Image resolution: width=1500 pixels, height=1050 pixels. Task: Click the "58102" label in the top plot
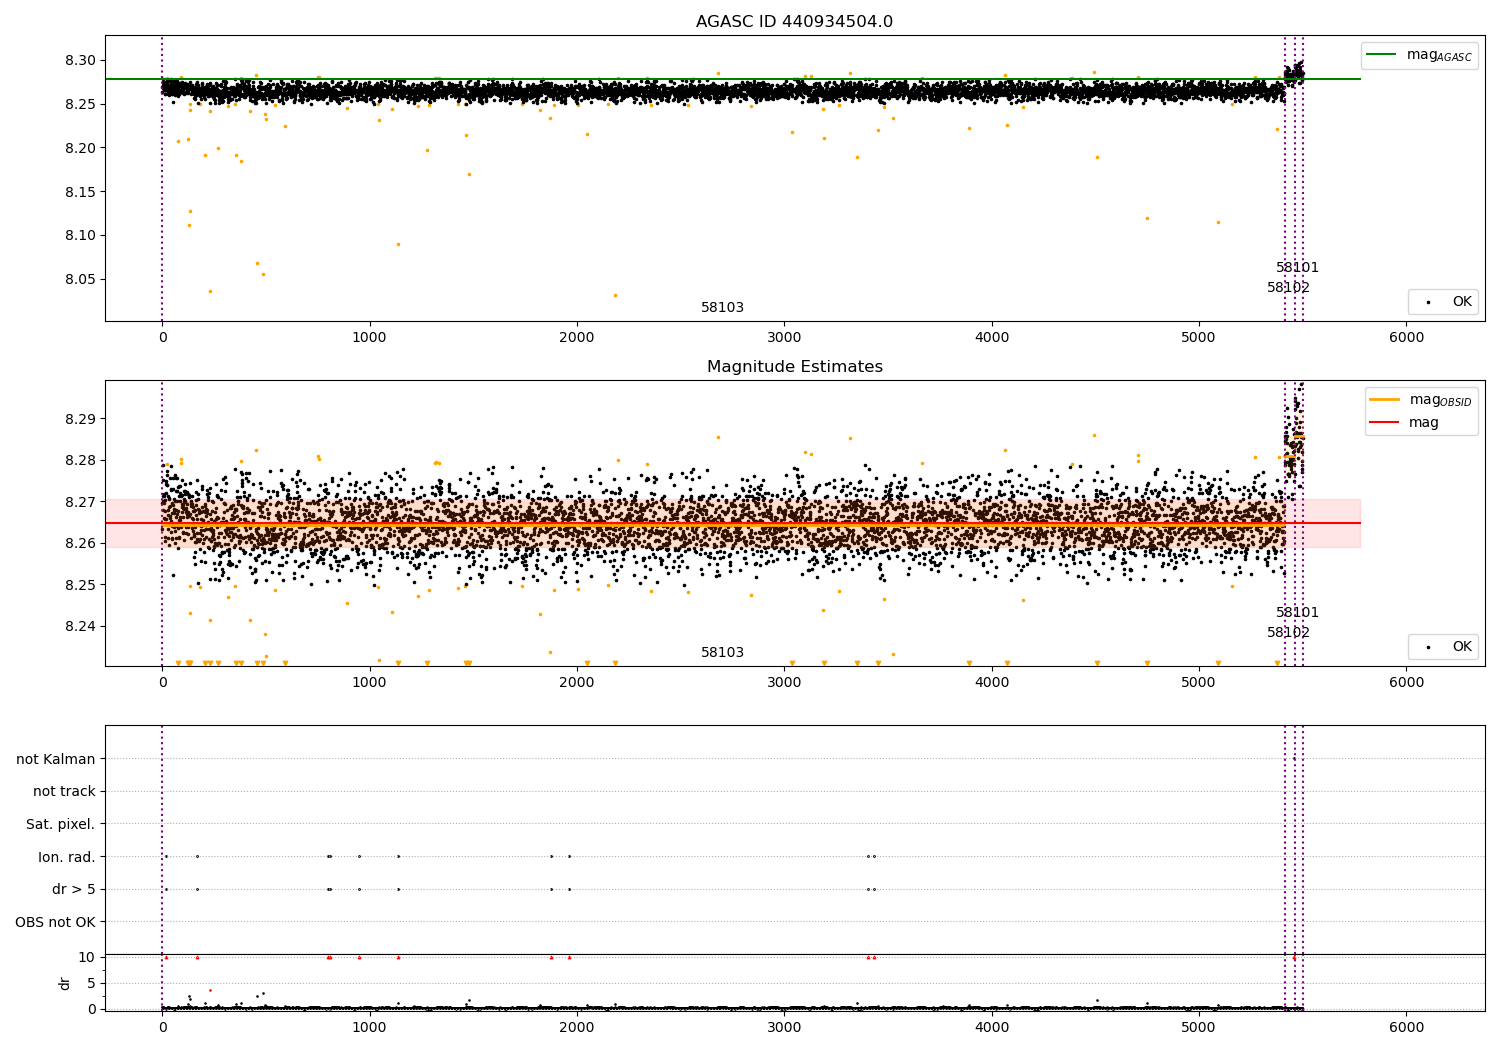(x=1288, y=288)
